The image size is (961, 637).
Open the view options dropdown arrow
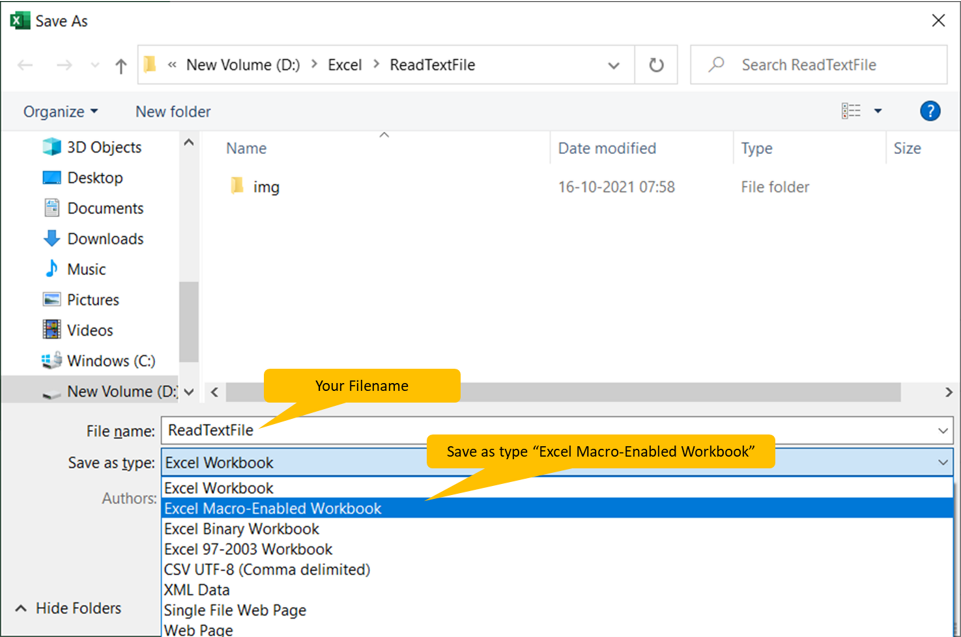(x=878, y=111)
